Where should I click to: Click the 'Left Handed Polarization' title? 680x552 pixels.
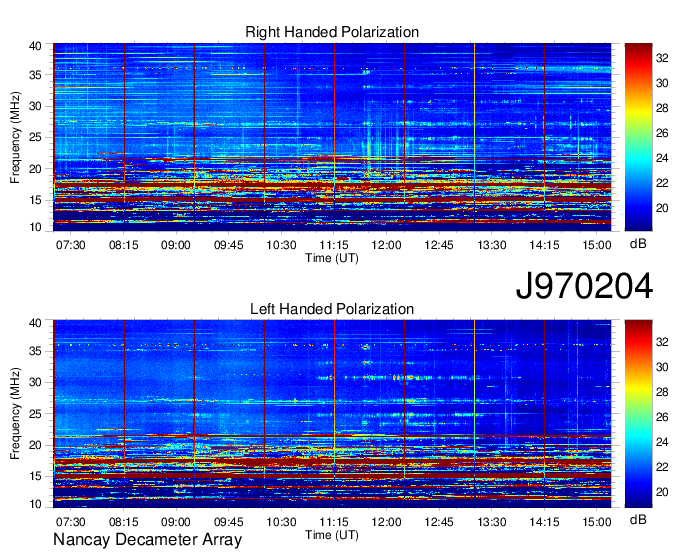(x=332, y=309)
